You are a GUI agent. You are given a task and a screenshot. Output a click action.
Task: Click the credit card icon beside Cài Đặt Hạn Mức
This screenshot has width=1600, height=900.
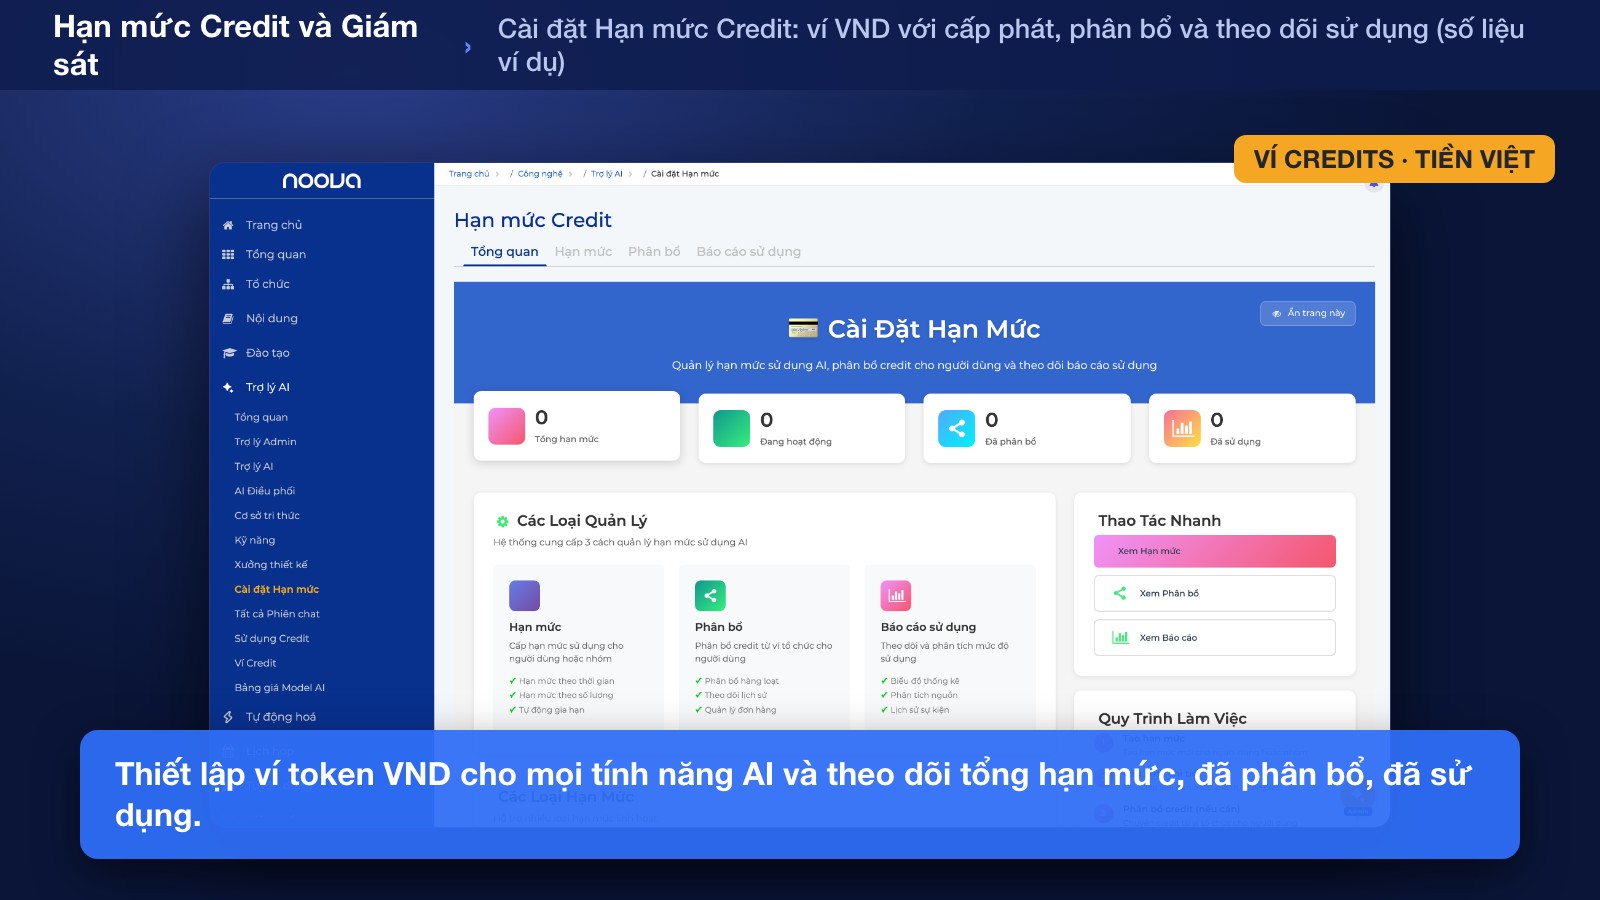[x=803, y=328]
